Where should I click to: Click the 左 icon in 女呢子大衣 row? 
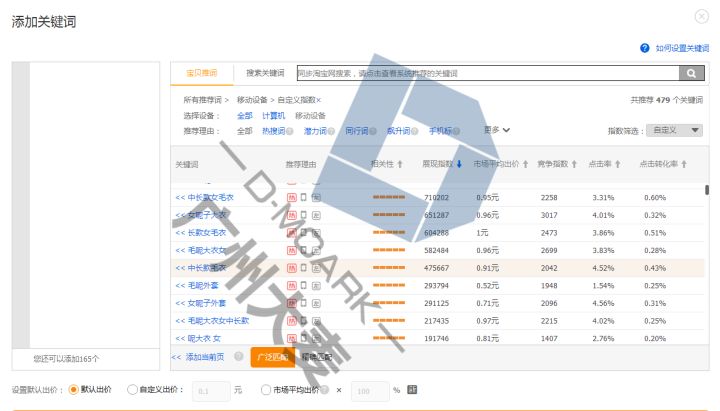(316, 215)
